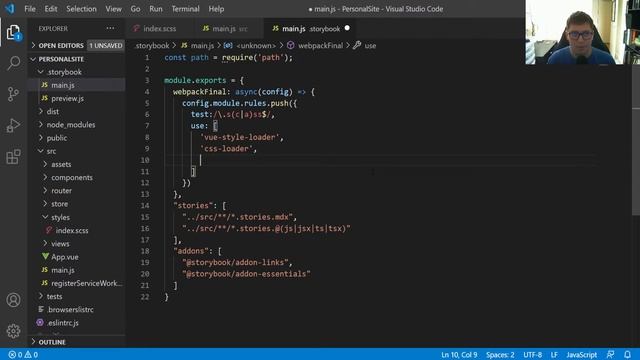640x360 pixels.
Task: Click line number 14 in gutter
Action: (145, 206)
